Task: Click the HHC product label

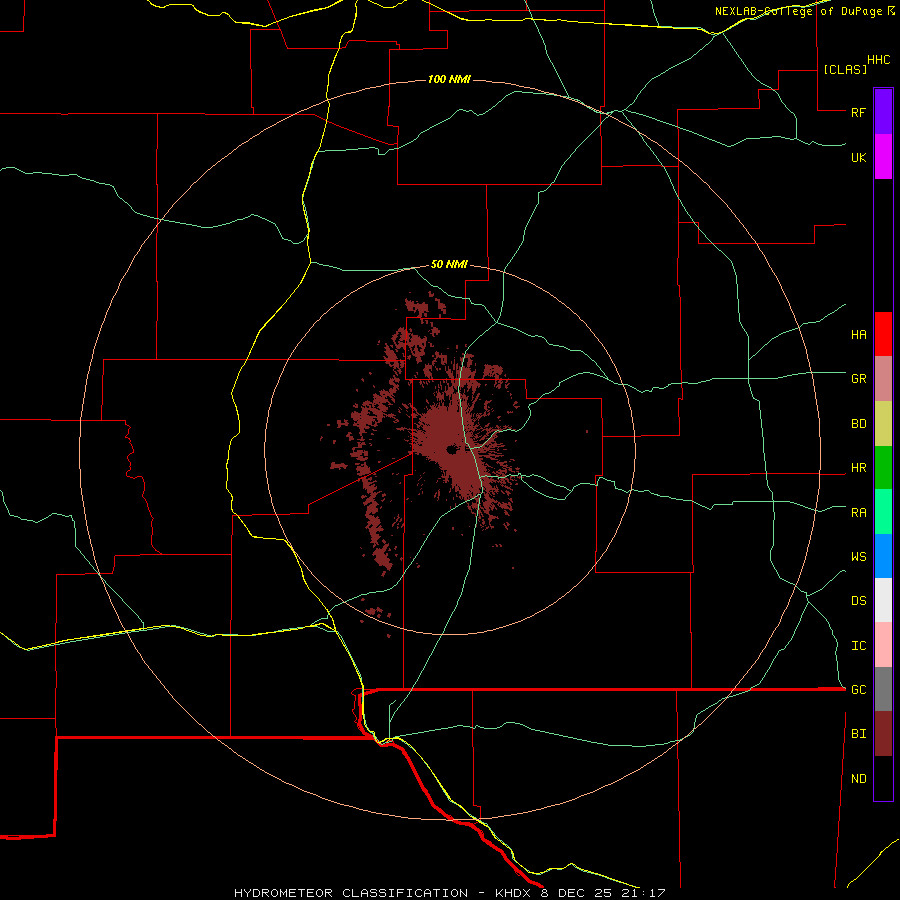Action: click(878, 60)
